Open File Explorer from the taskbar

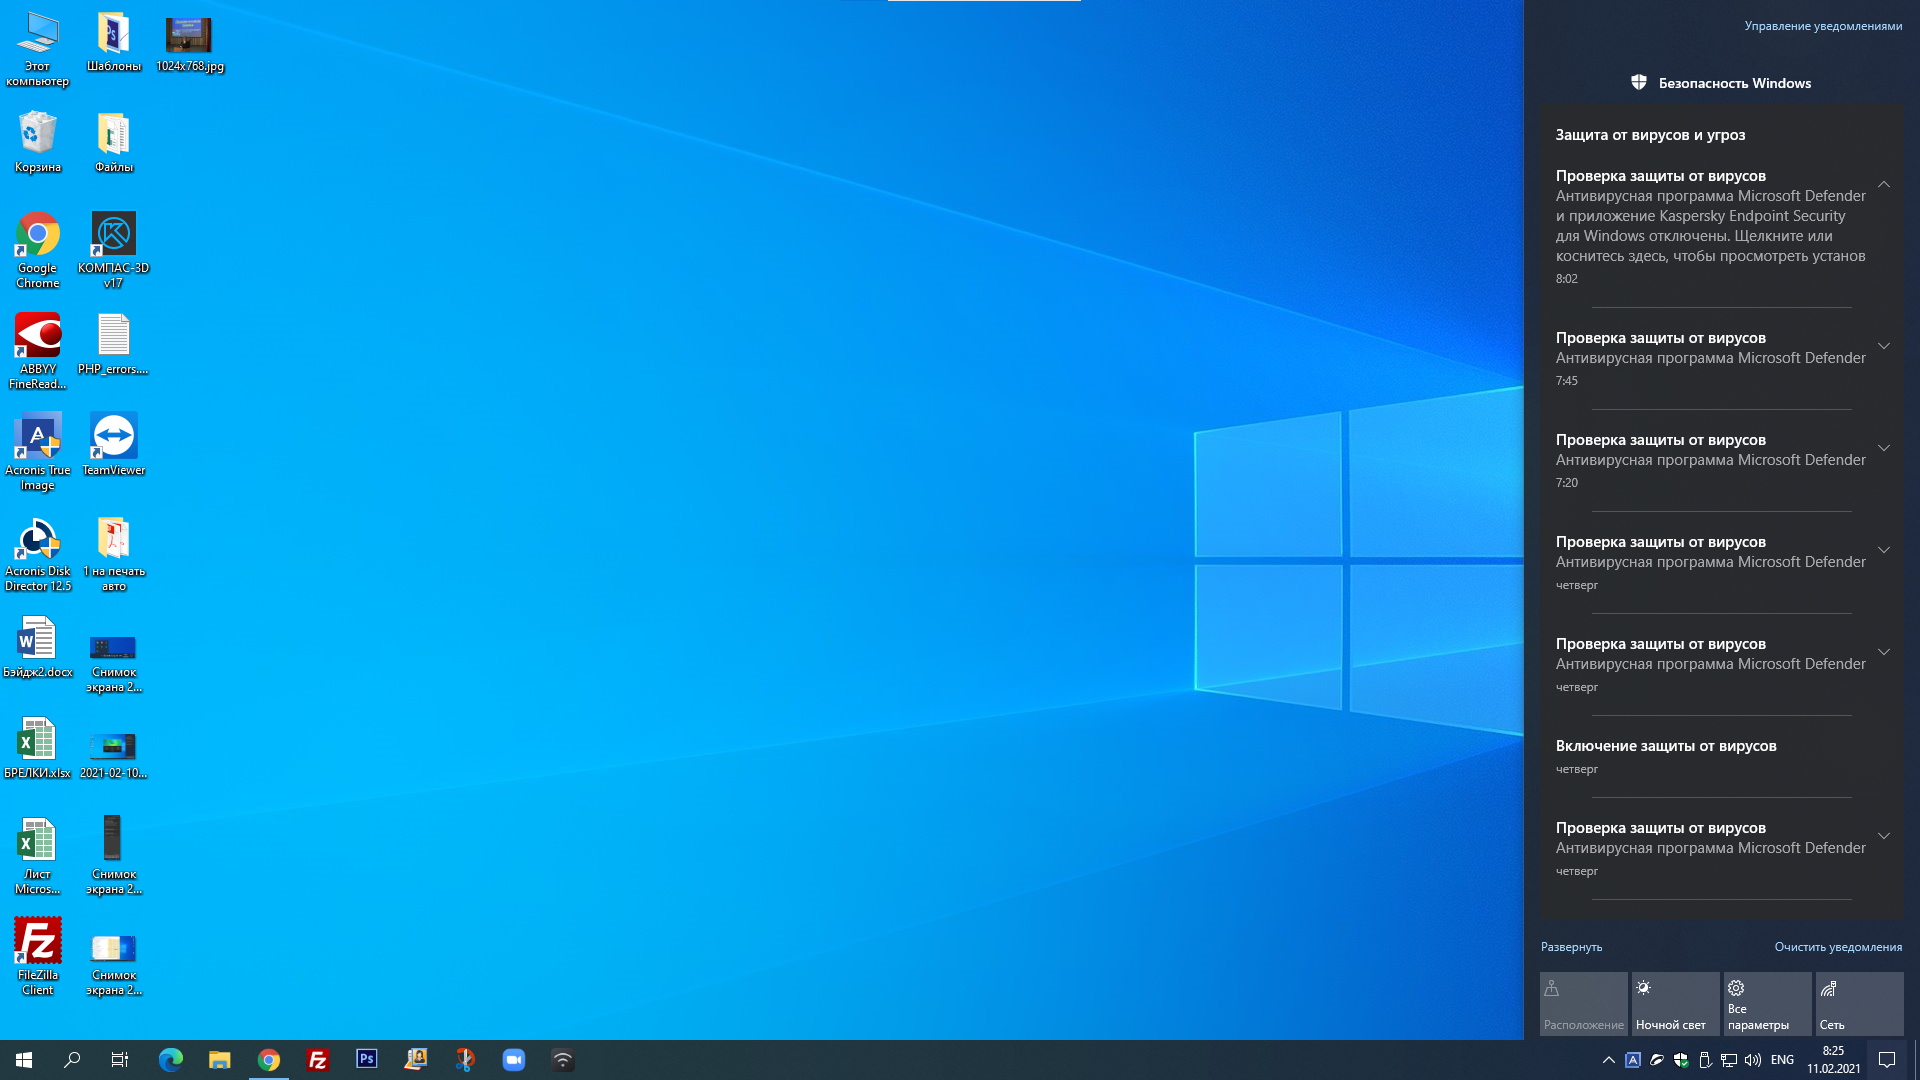(x=220, y=1060)
